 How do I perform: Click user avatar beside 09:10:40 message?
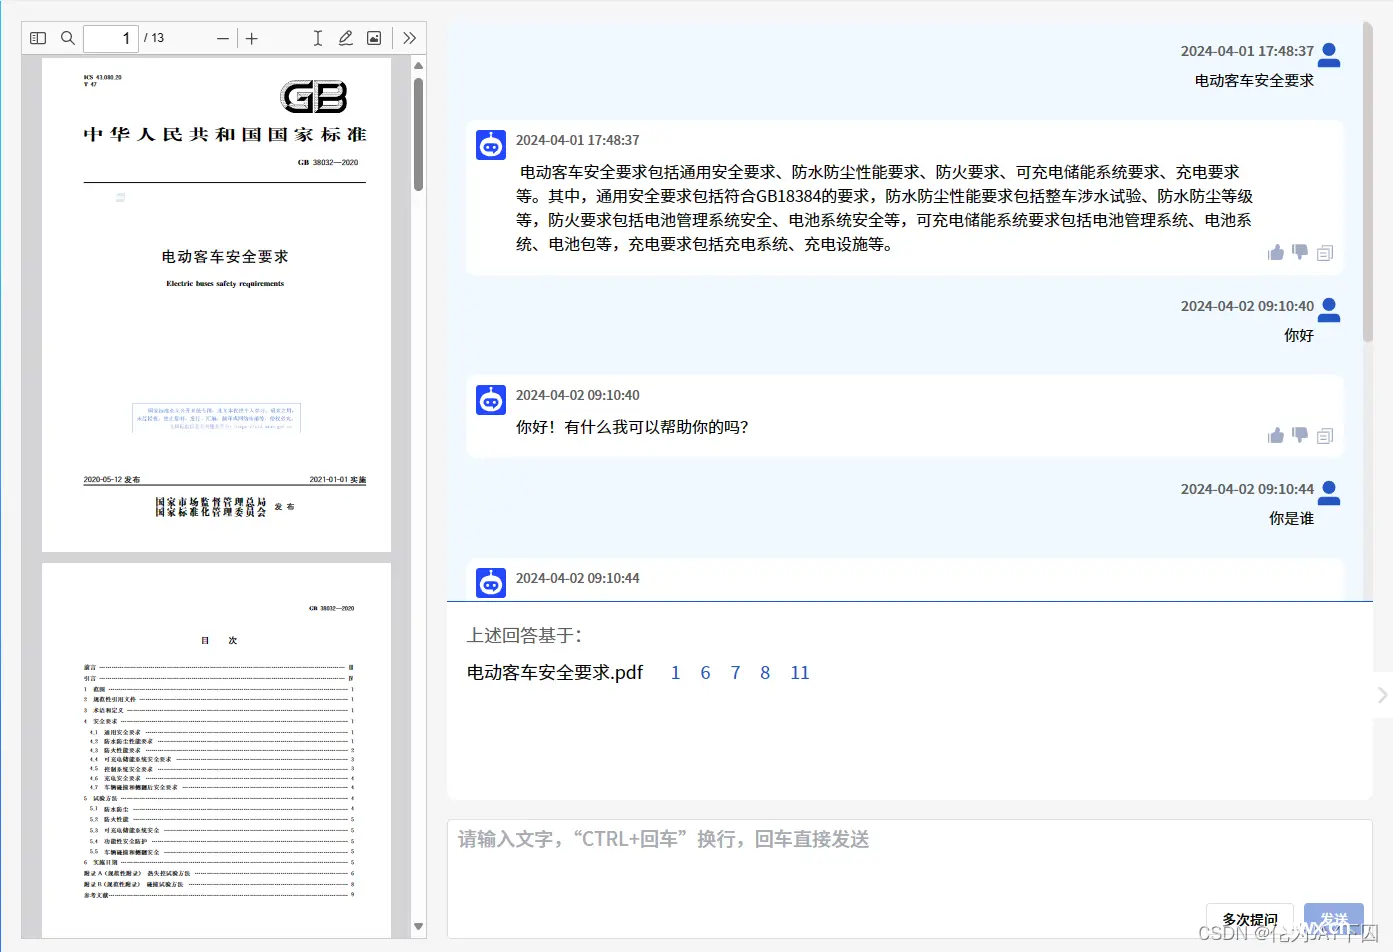pos(1329,310)
